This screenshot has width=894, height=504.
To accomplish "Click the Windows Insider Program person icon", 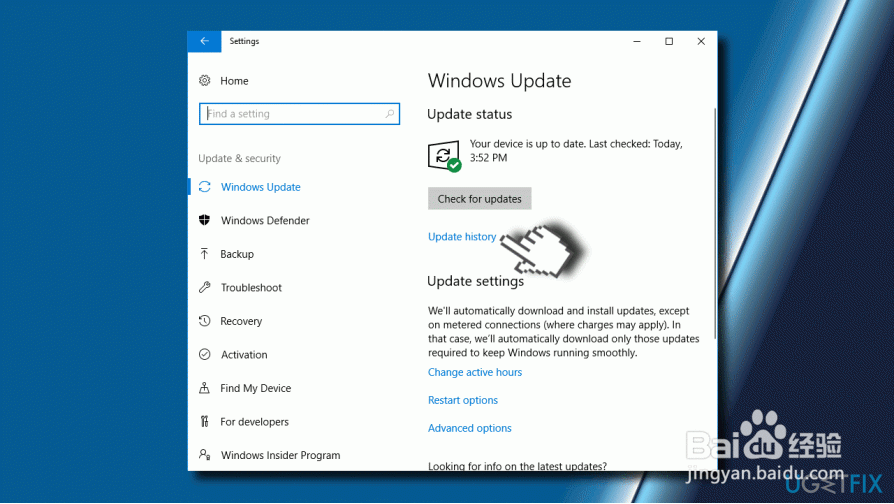I will point(205,455).
